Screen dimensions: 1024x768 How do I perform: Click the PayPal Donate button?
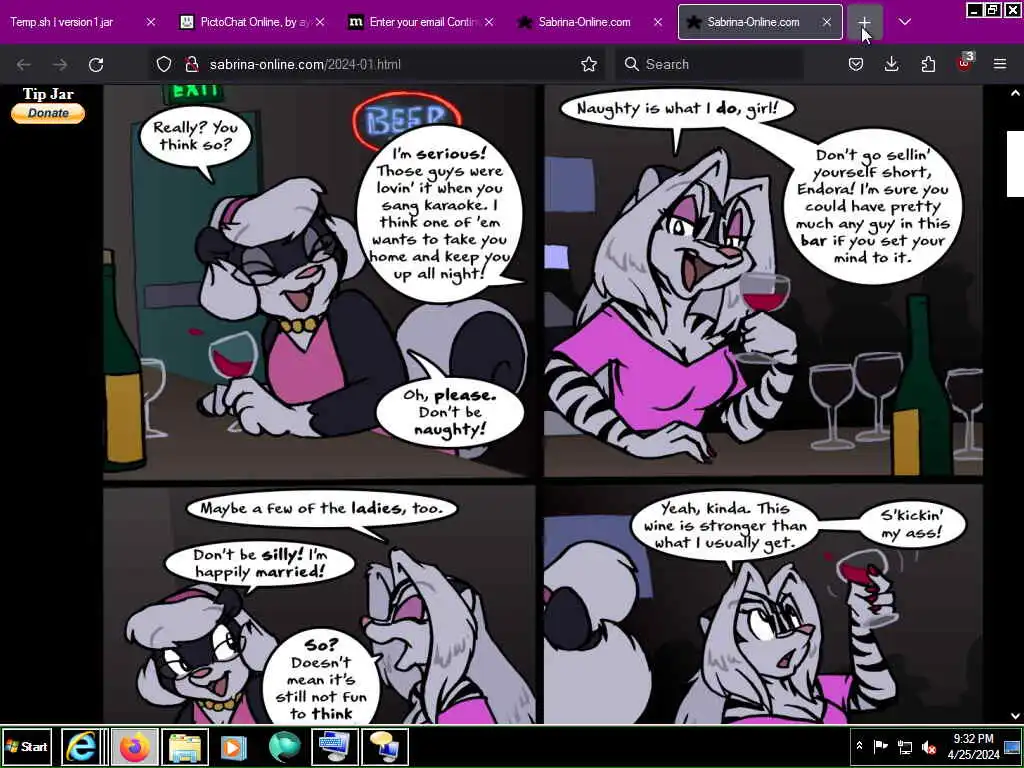[x=48, y=113]
